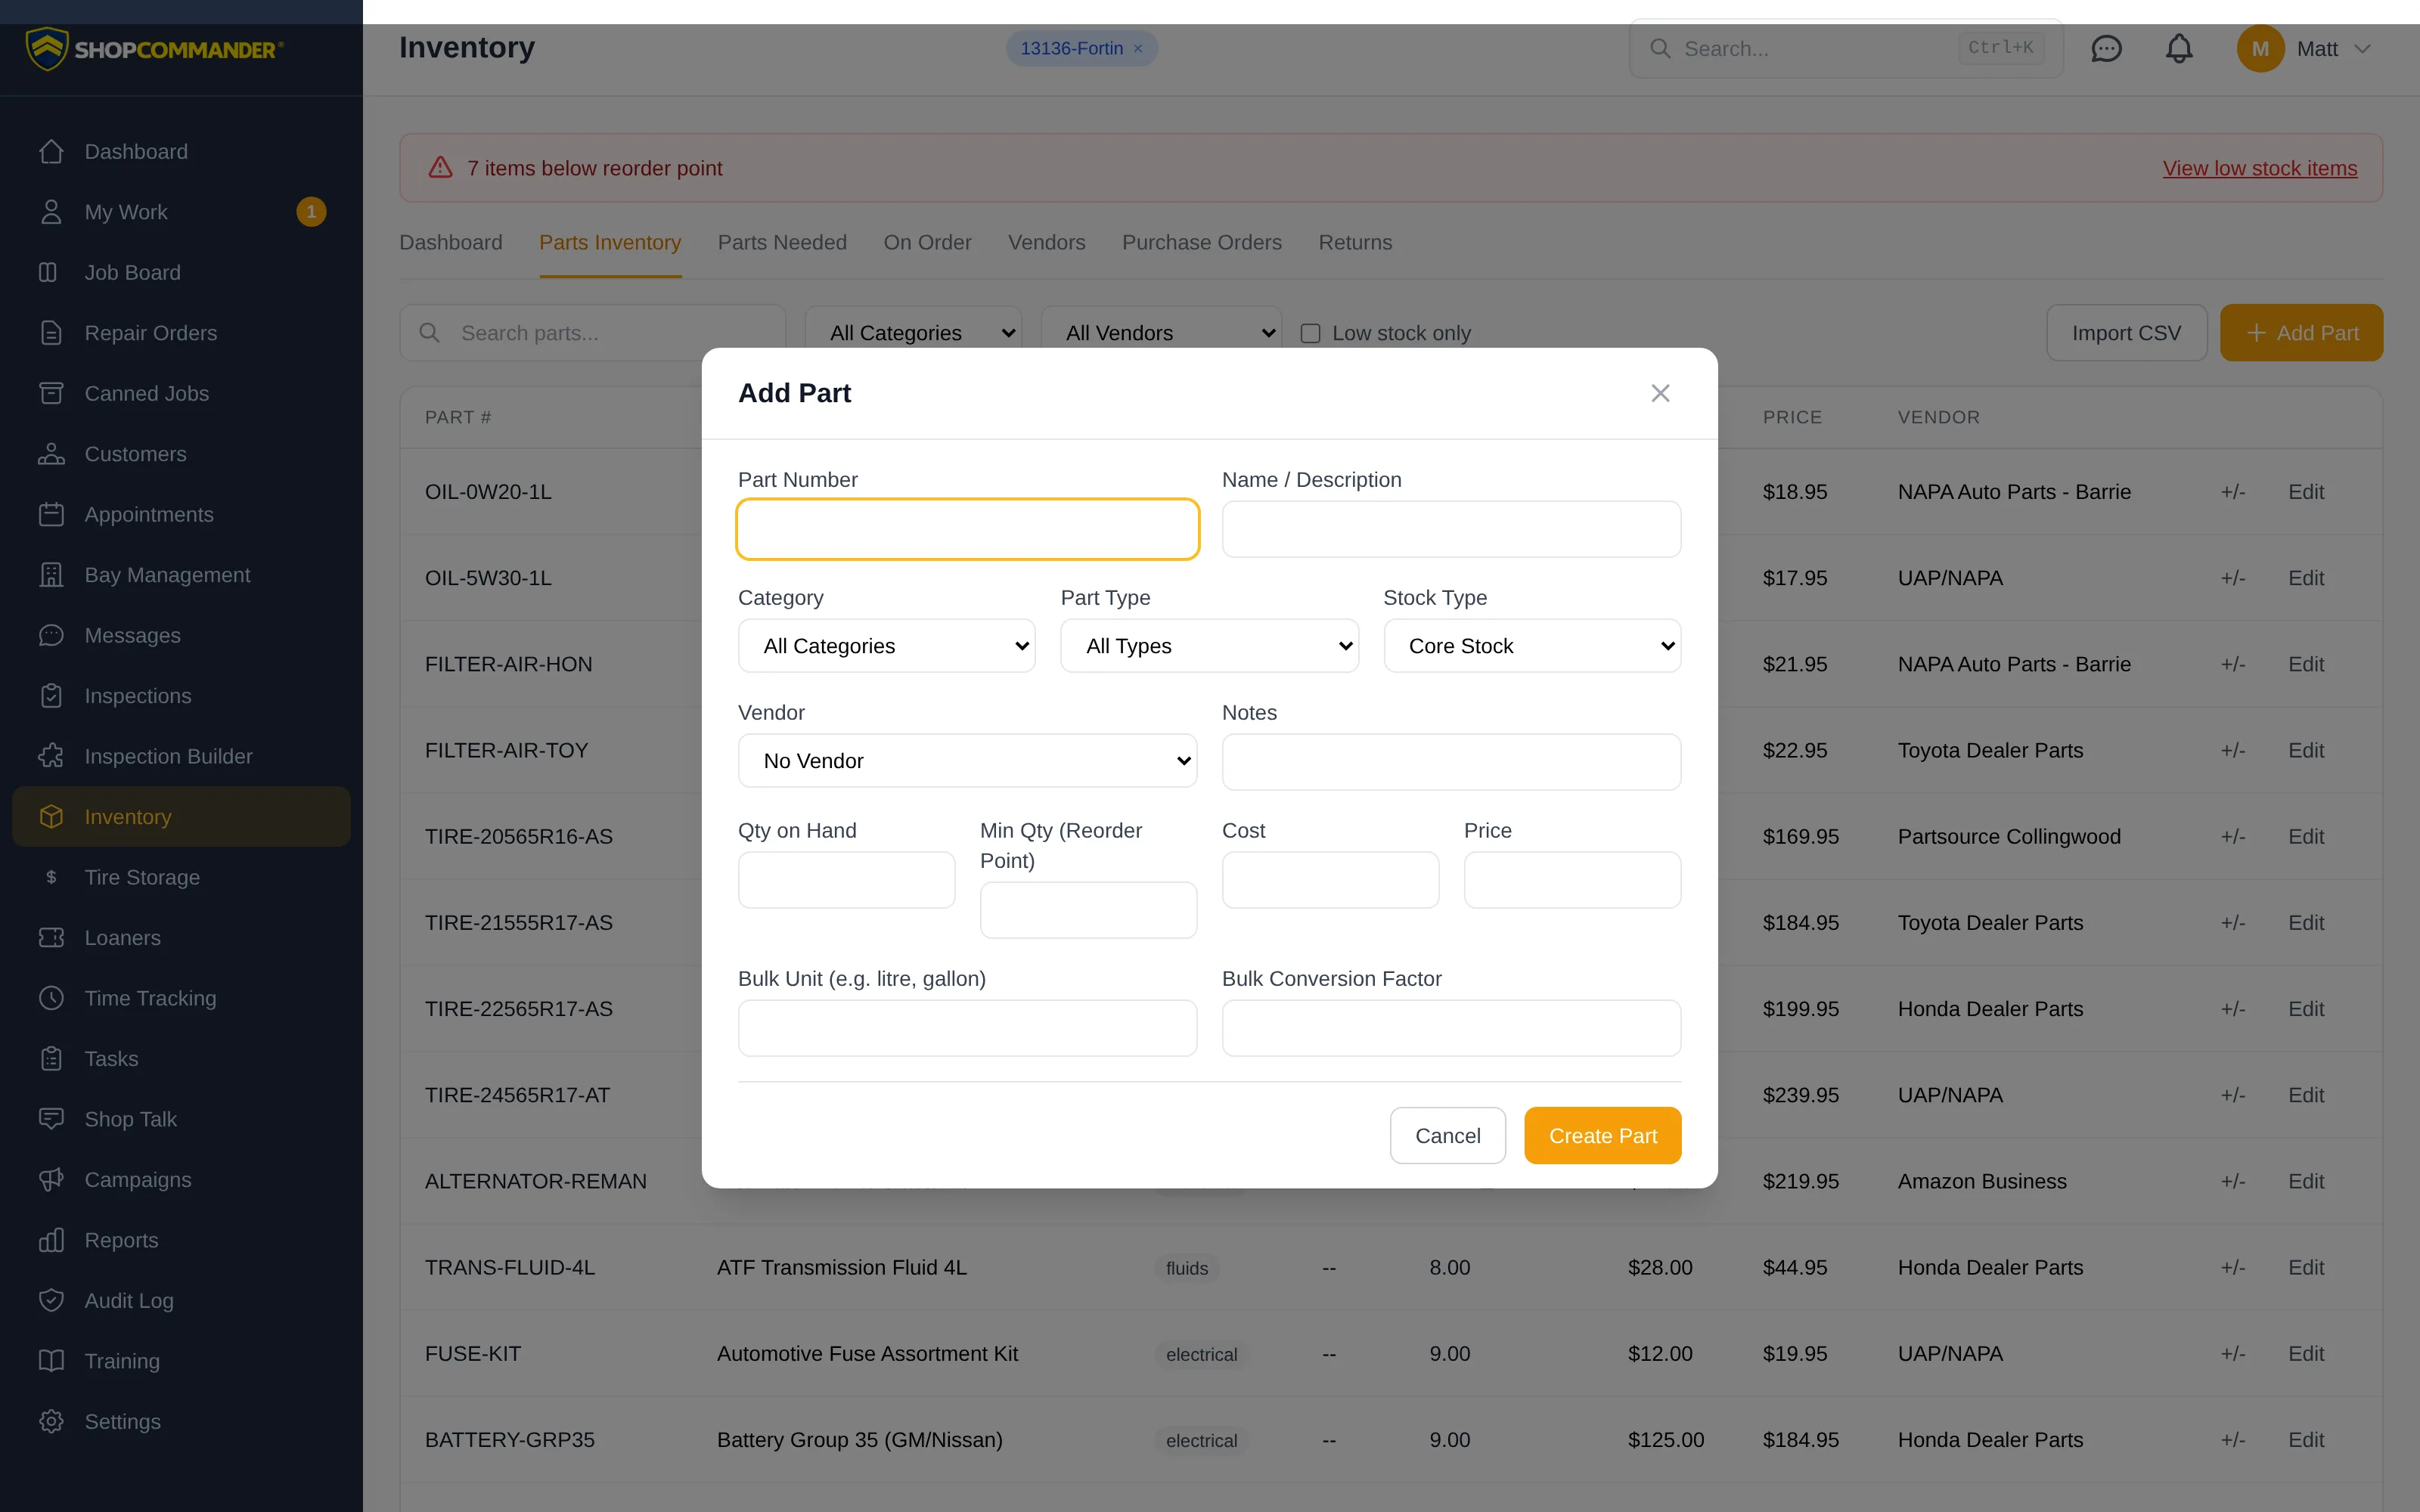Open Bay Management building icon
This screenshot has height=1512, width=2420.
[51, 575]
